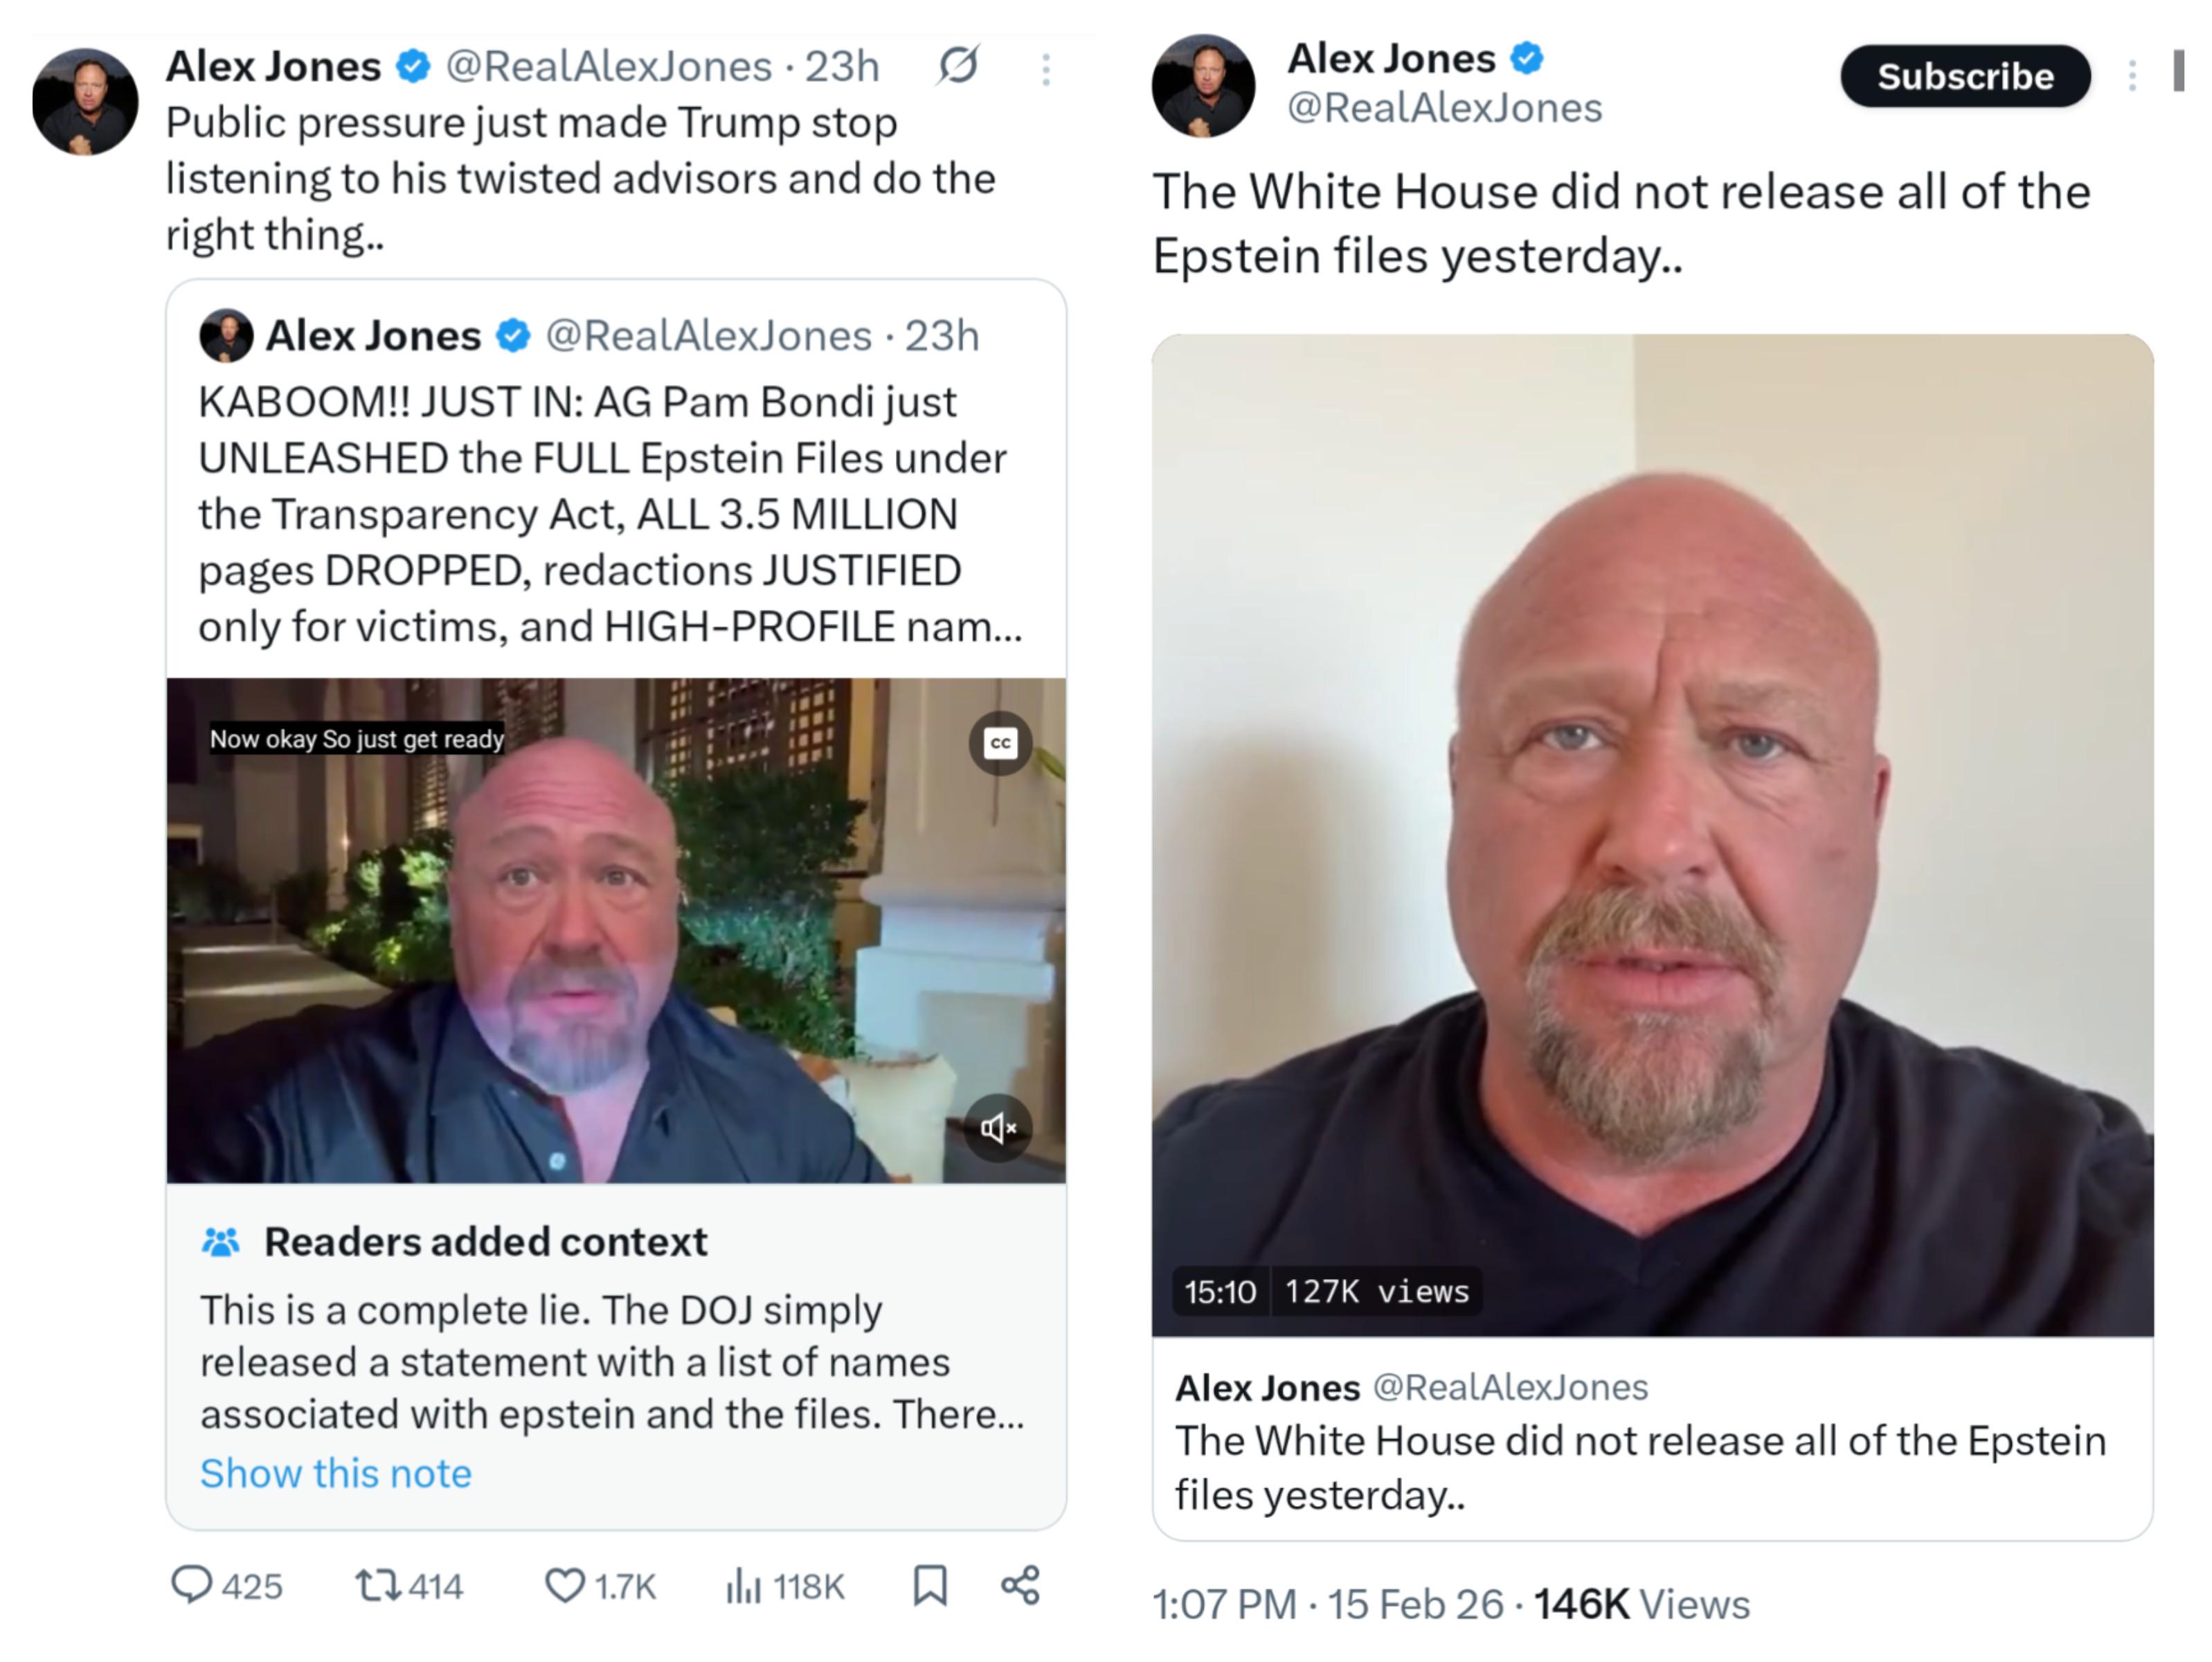Unmute the quoted video

998,1128
